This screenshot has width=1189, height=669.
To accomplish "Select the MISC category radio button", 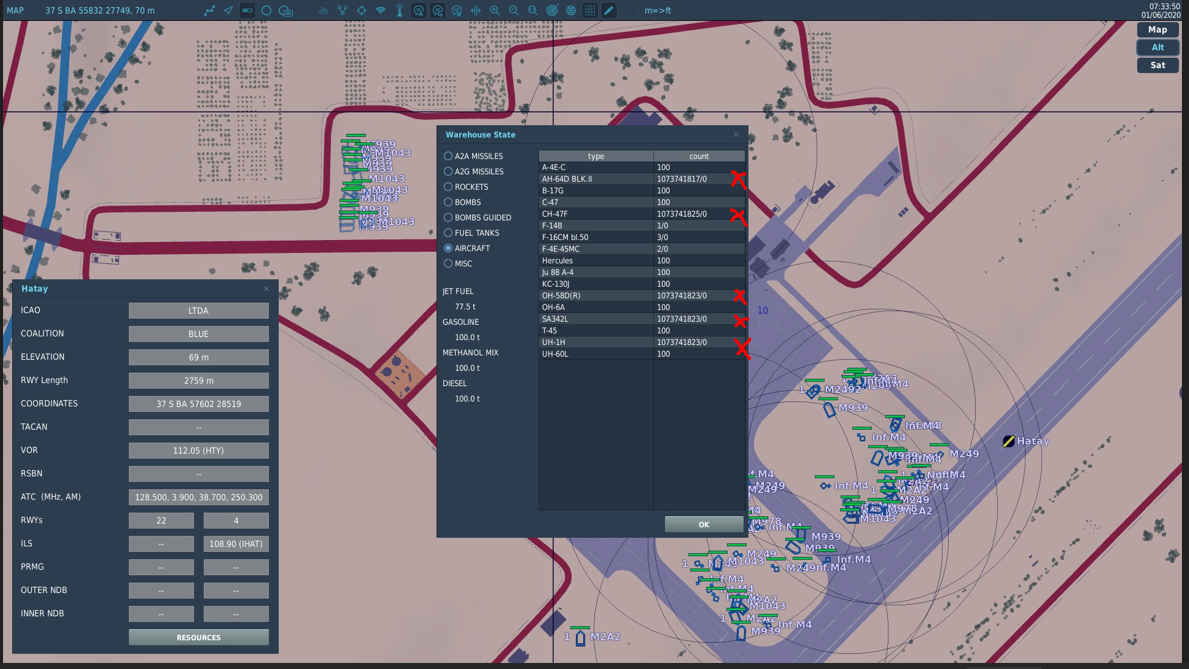I will [x=448, y=263].
